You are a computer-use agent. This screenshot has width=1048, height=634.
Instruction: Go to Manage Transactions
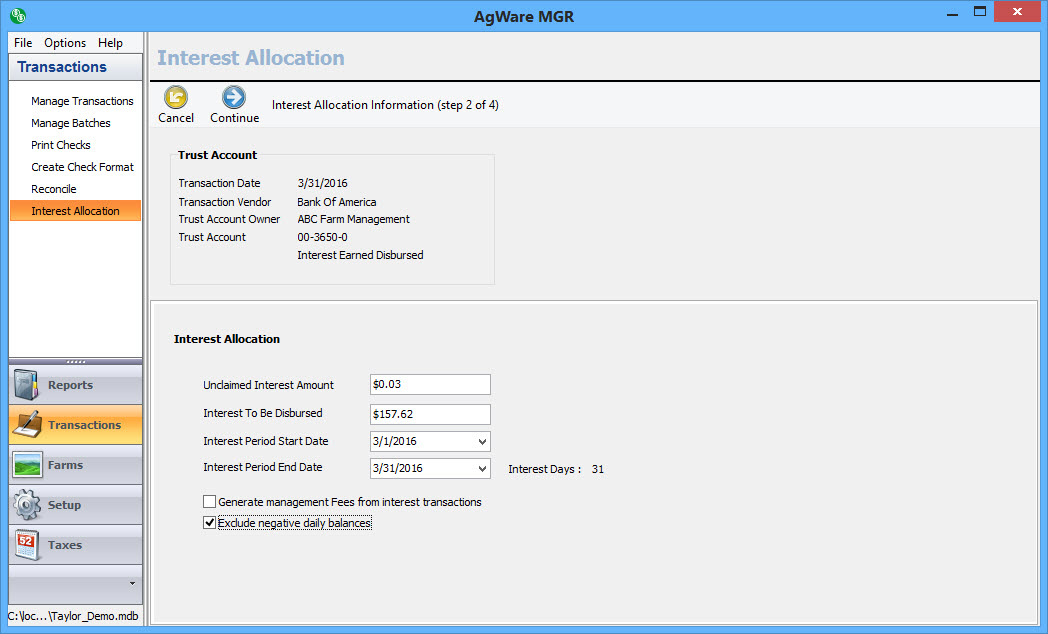82,101
